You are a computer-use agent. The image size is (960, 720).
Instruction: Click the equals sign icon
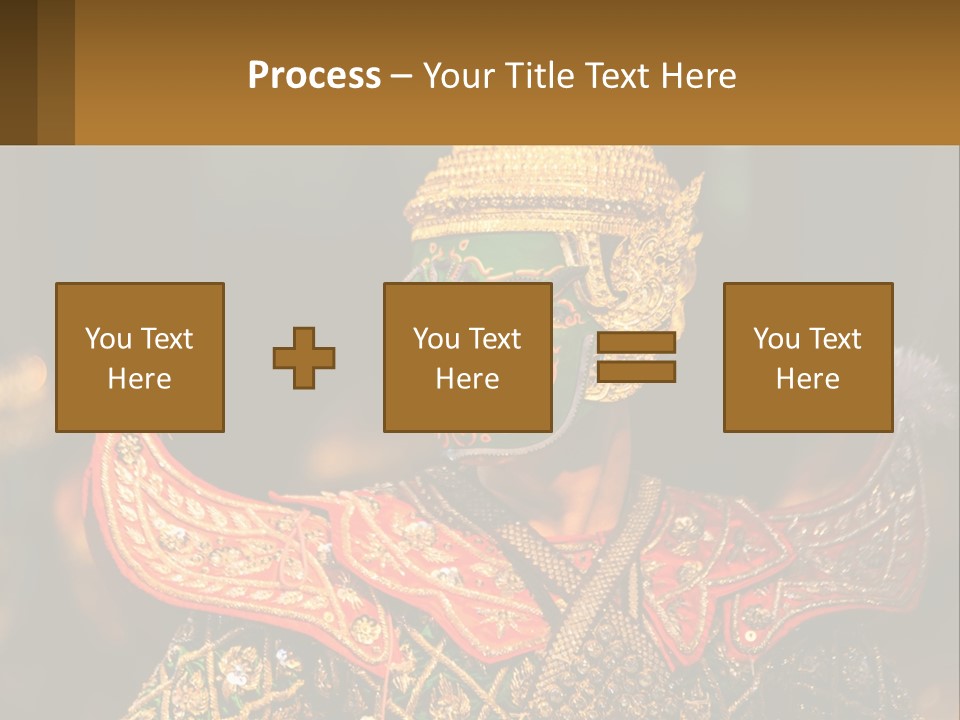coord(636,358)
